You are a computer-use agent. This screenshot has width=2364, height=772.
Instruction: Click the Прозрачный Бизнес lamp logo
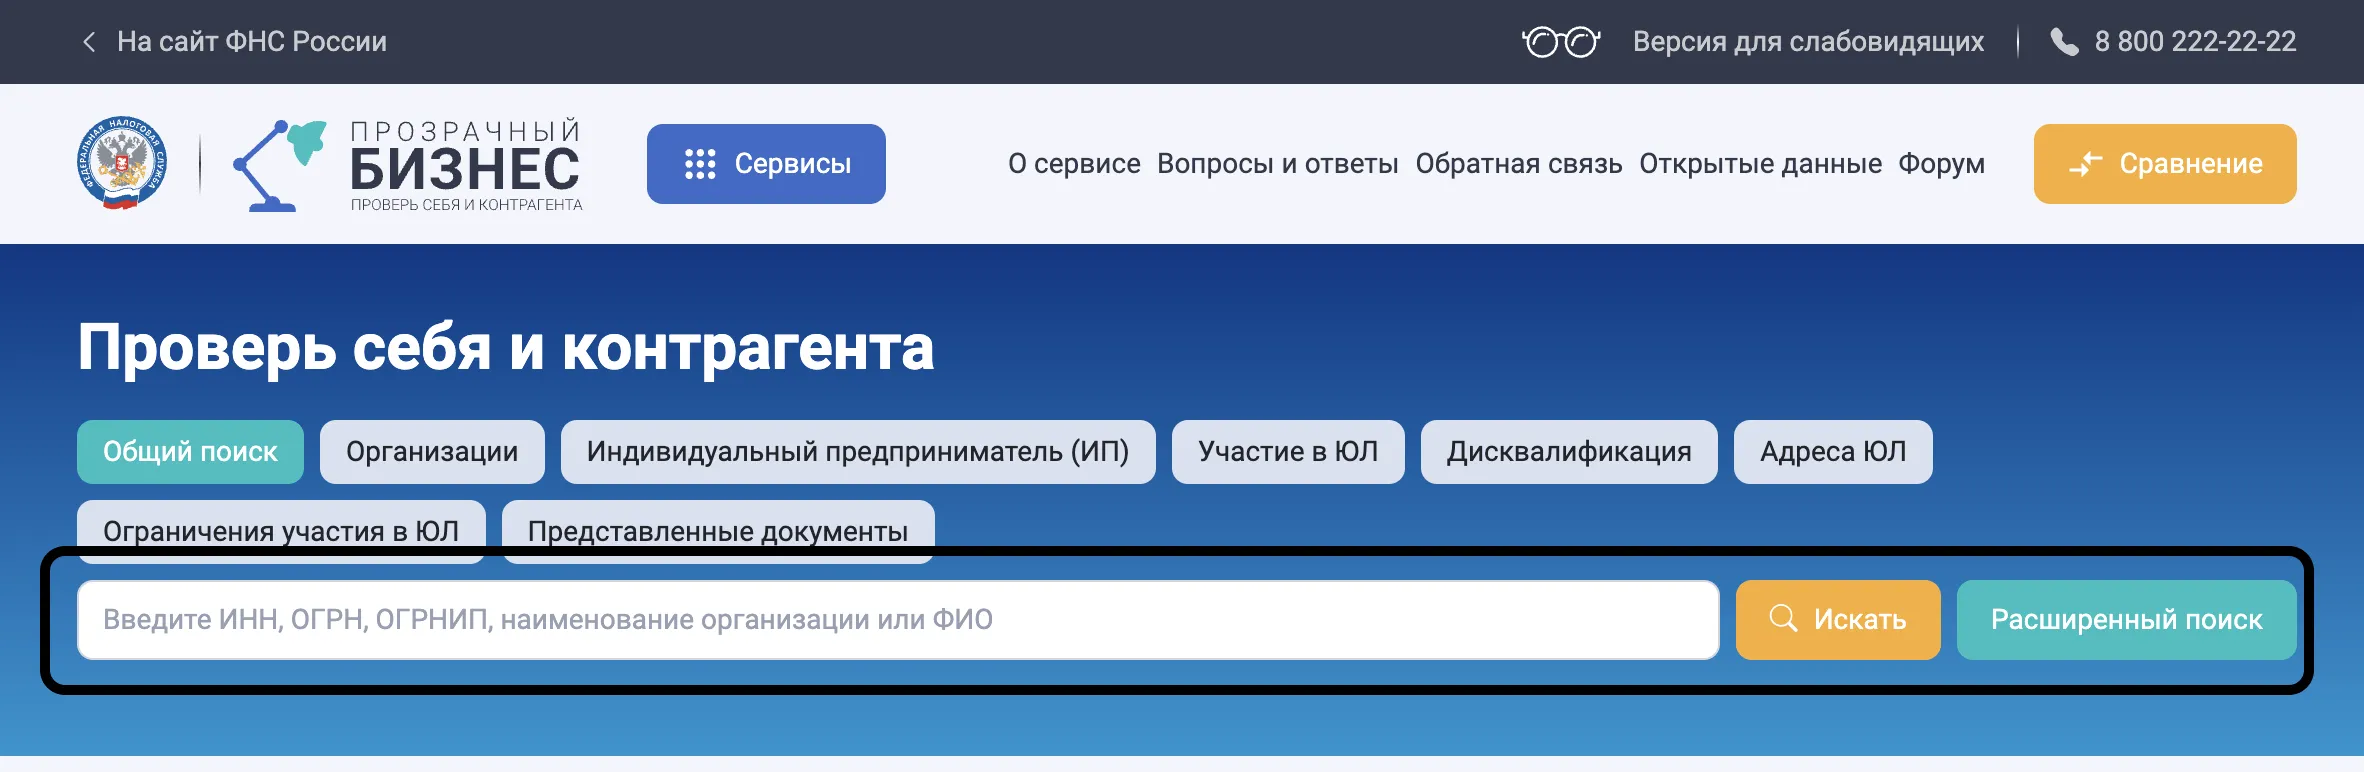point(280,165)
